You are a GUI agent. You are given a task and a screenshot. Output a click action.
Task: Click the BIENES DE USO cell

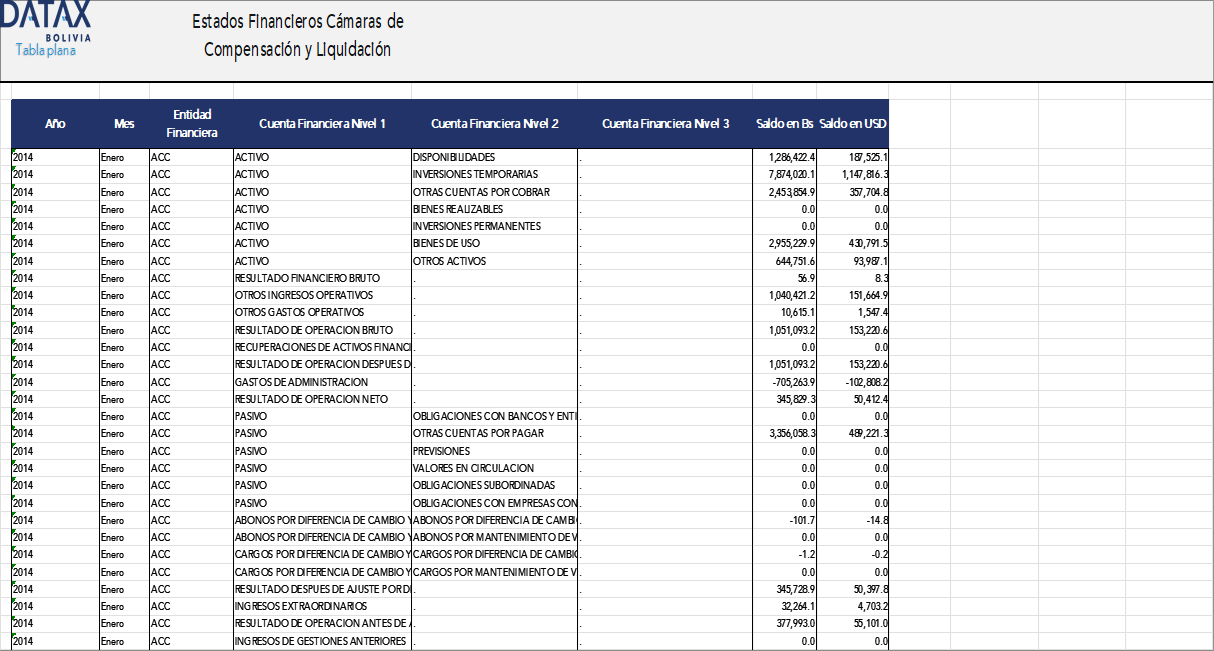pos(441,243)
